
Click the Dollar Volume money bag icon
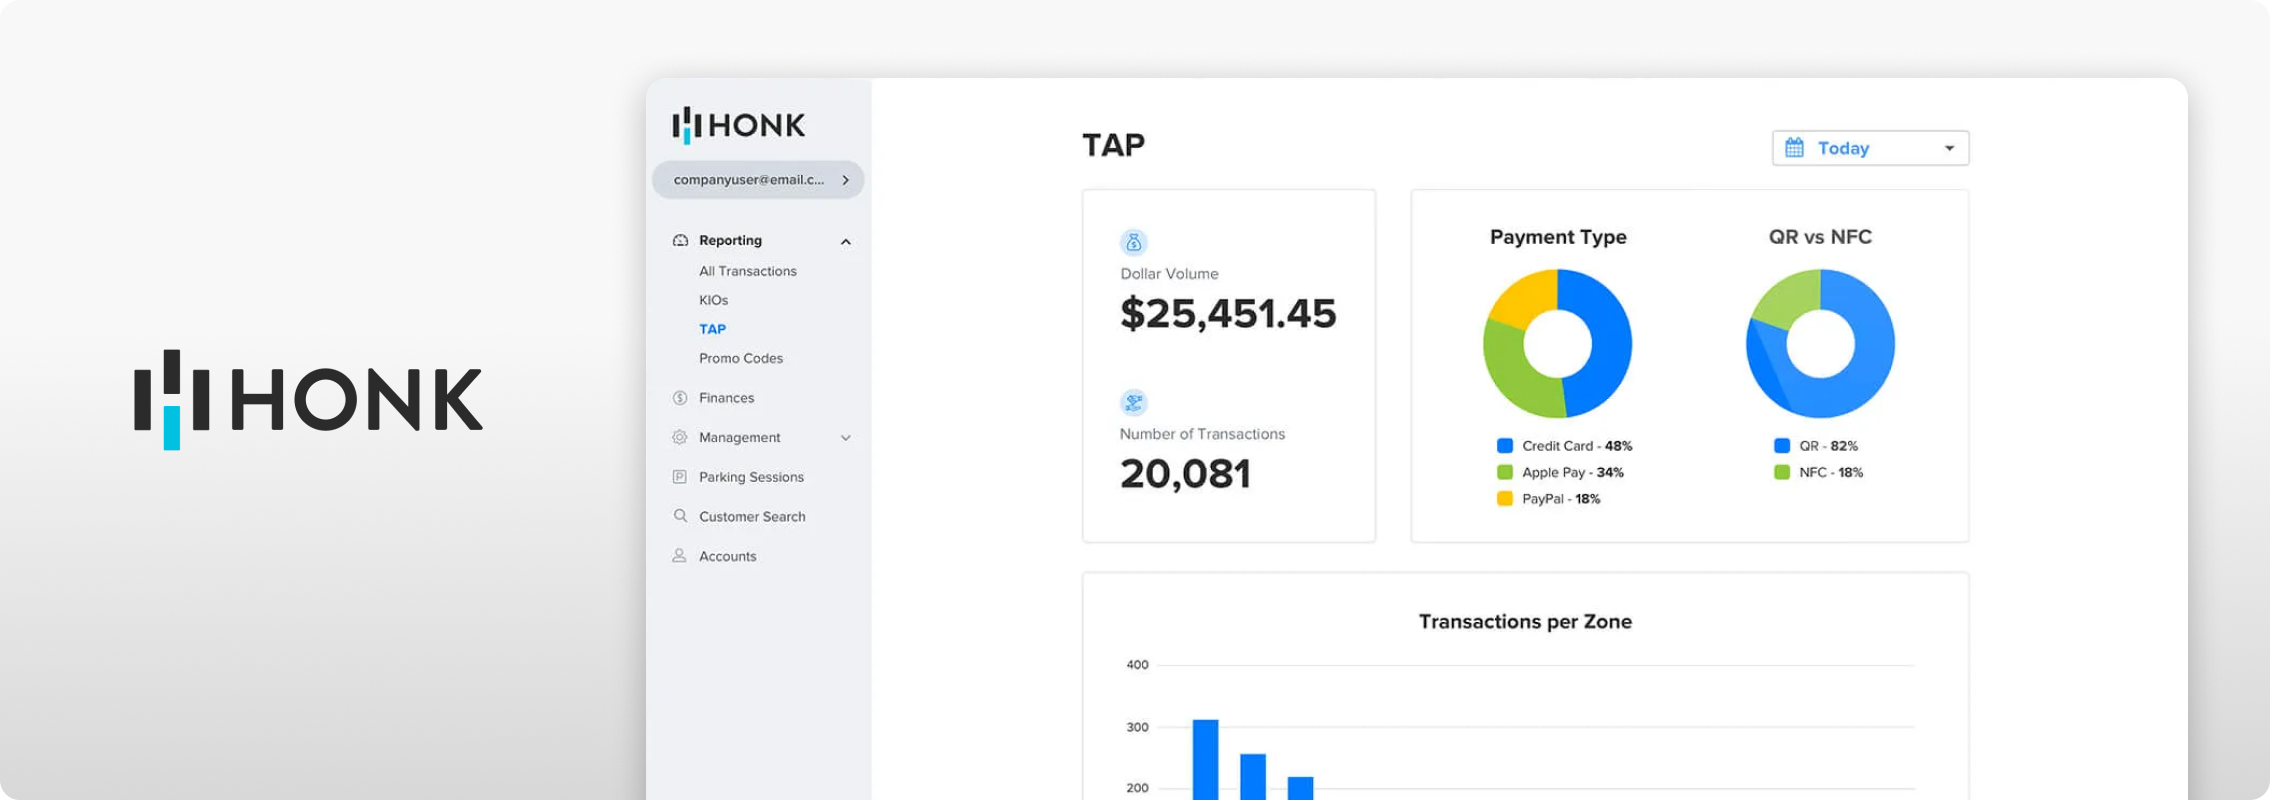click(1133, 242)
